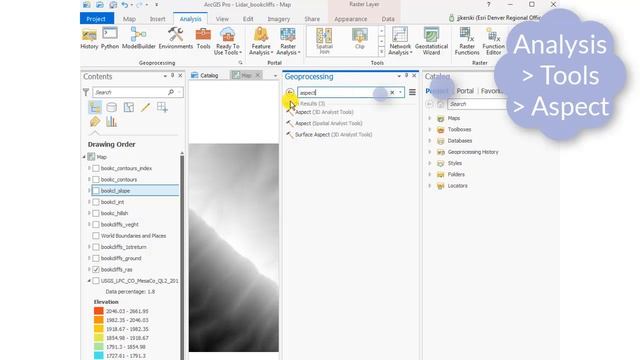This screenshot has height=360, width=640.
Task: Toggle visibility of bookcliffs_1streturn layer
Action: click(96, 247)
